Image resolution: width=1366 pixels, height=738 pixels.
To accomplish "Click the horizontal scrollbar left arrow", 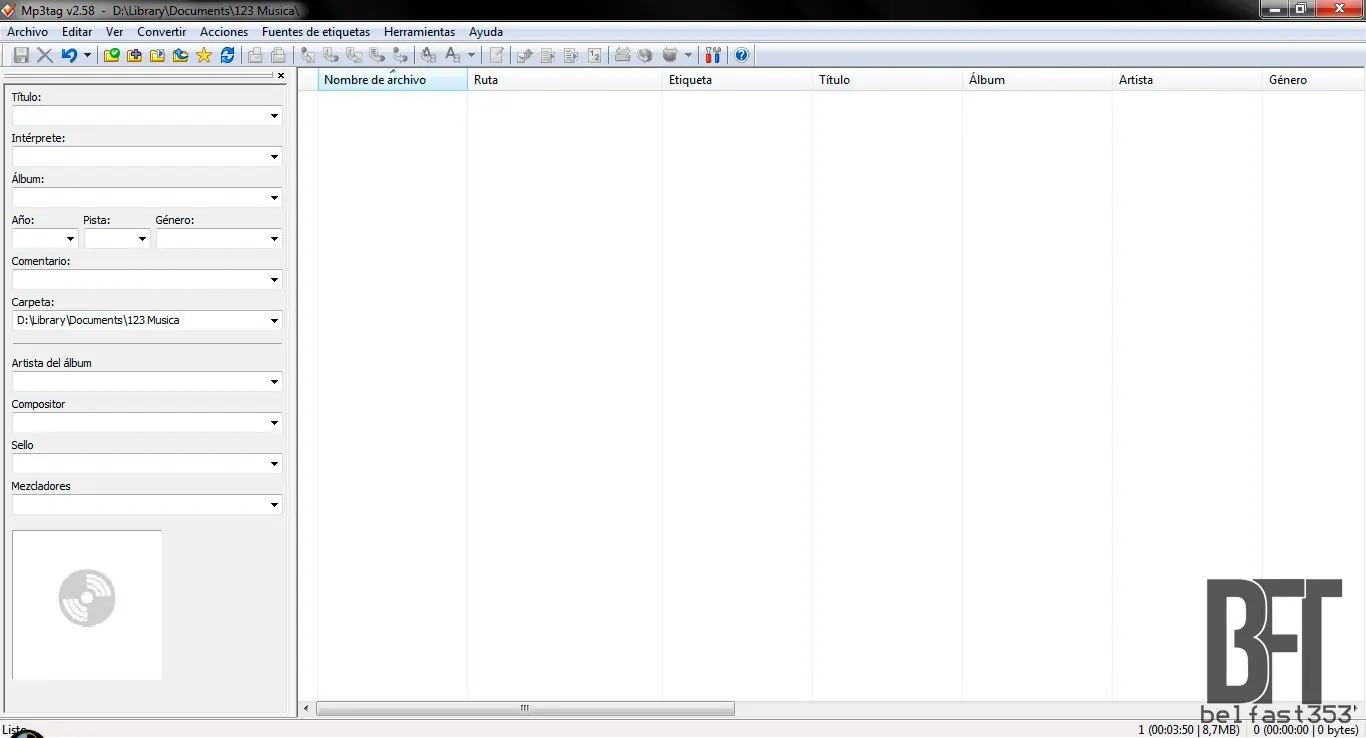I will (306, 708).
